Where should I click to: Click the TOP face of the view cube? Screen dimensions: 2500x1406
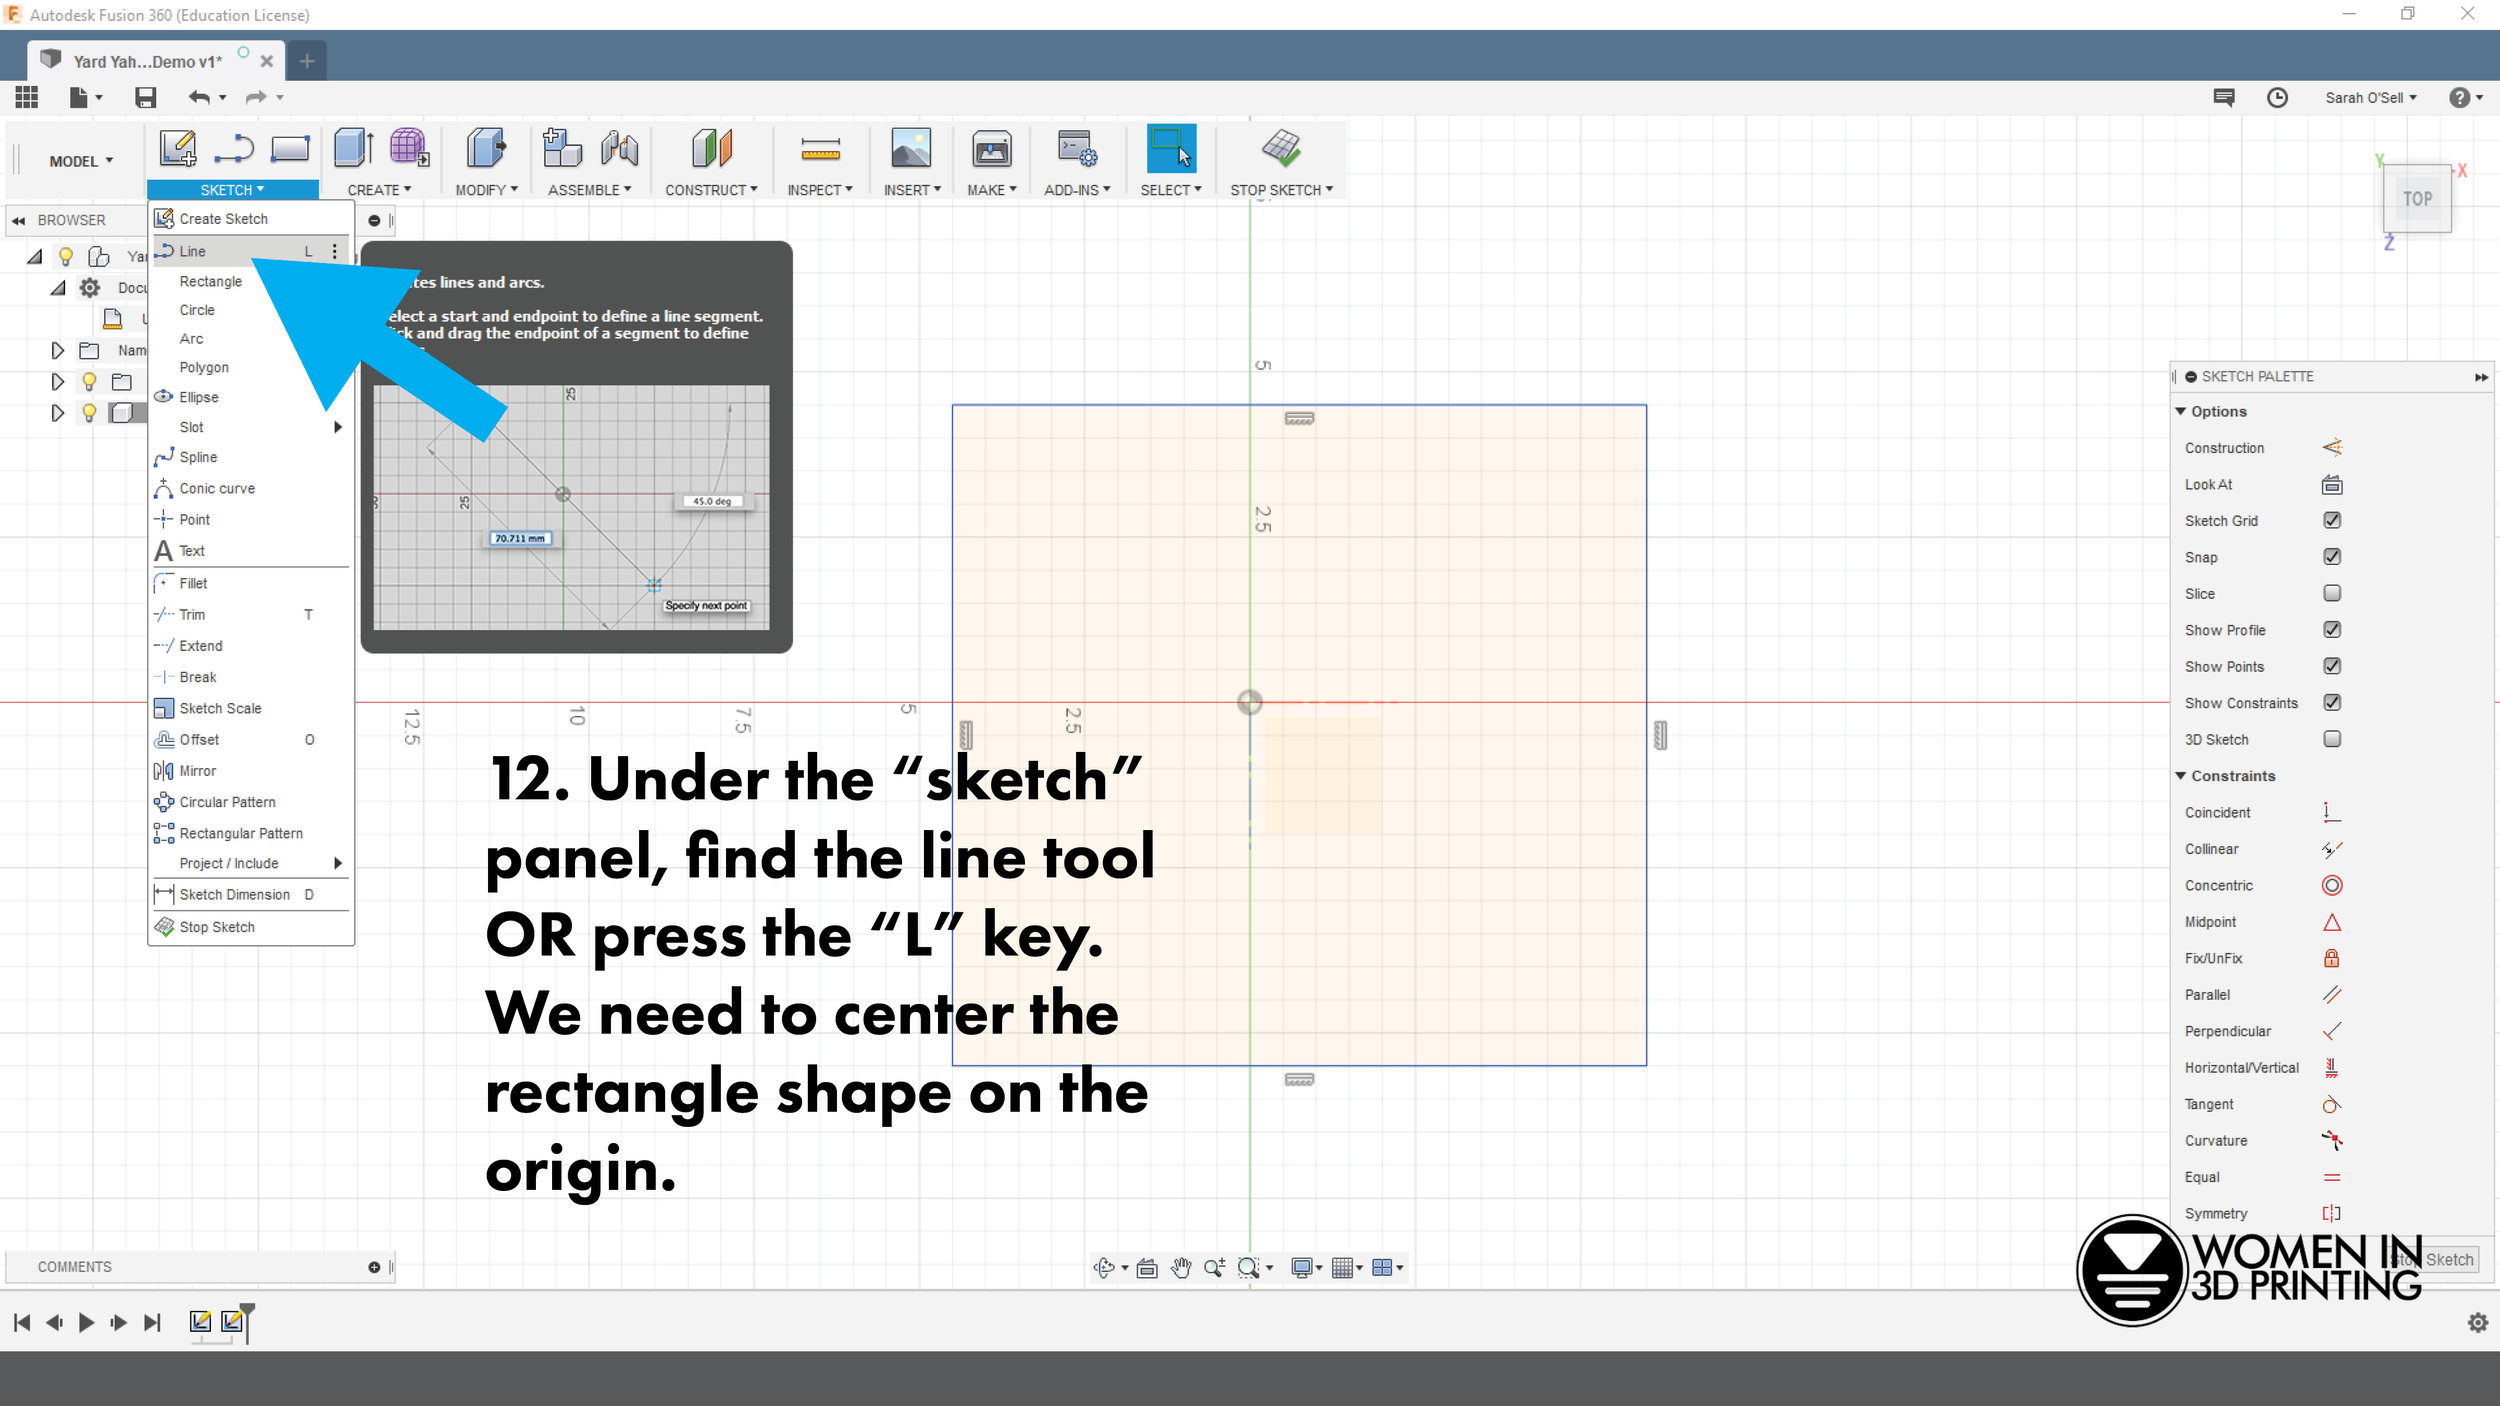[2417, 199]
